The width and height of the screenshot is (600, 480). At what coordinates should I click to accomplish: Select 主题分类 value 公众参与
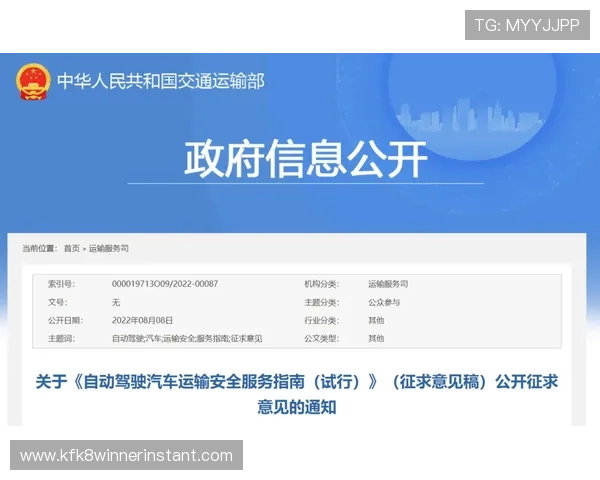pyautogui.click(x=384, y=302)
